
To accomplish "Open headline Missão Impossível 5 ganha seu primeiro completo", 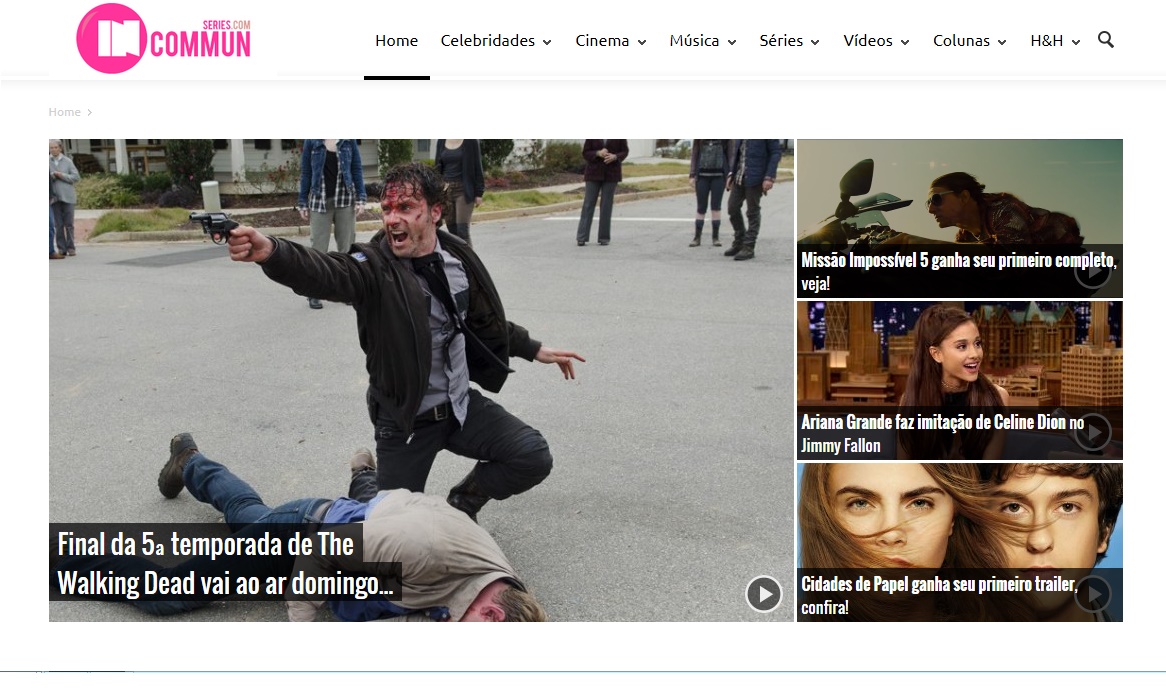I will (959, 271).
